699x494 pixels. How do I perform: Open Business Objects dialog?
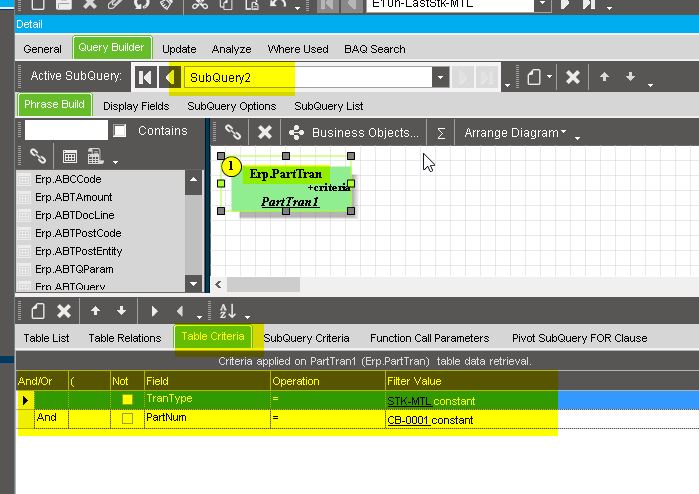pyautogui.click(x=354, y=132)
